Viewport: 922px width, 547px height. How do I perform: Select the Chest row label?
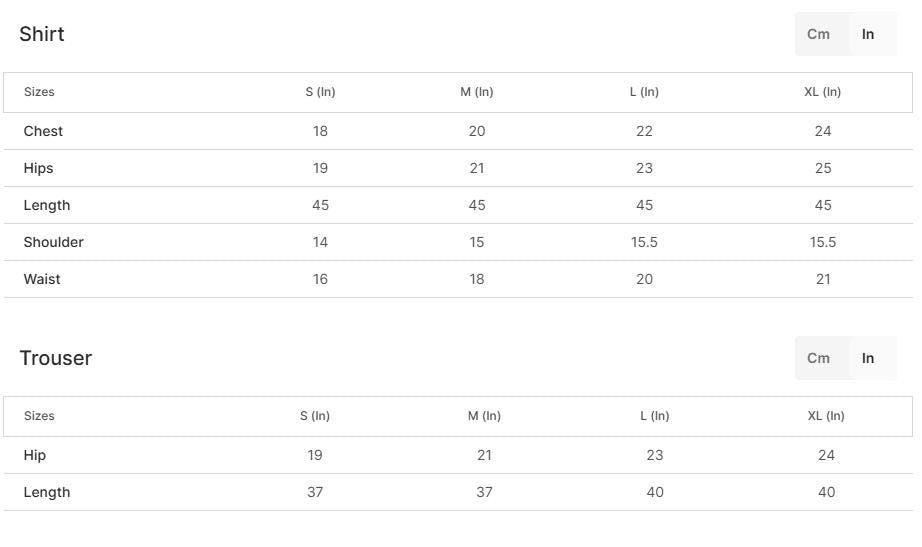point(43,131)
